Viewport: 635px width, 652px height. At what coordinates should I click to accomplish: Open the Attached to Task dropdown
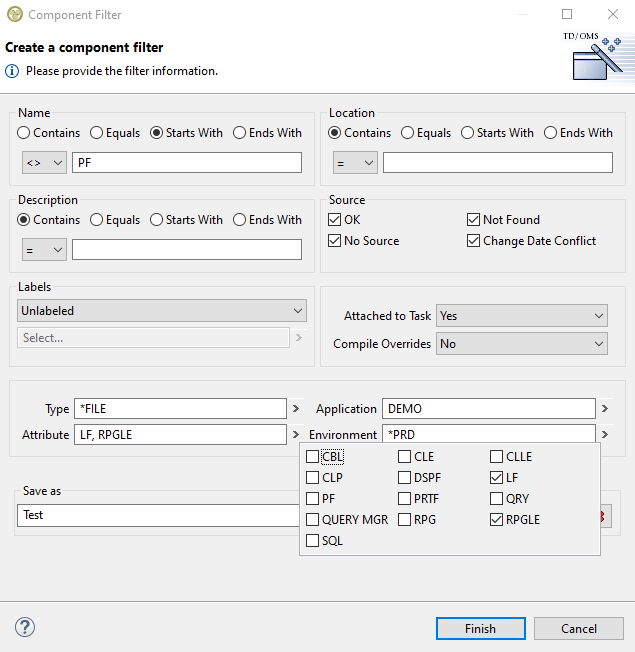(x=521, y=316)
